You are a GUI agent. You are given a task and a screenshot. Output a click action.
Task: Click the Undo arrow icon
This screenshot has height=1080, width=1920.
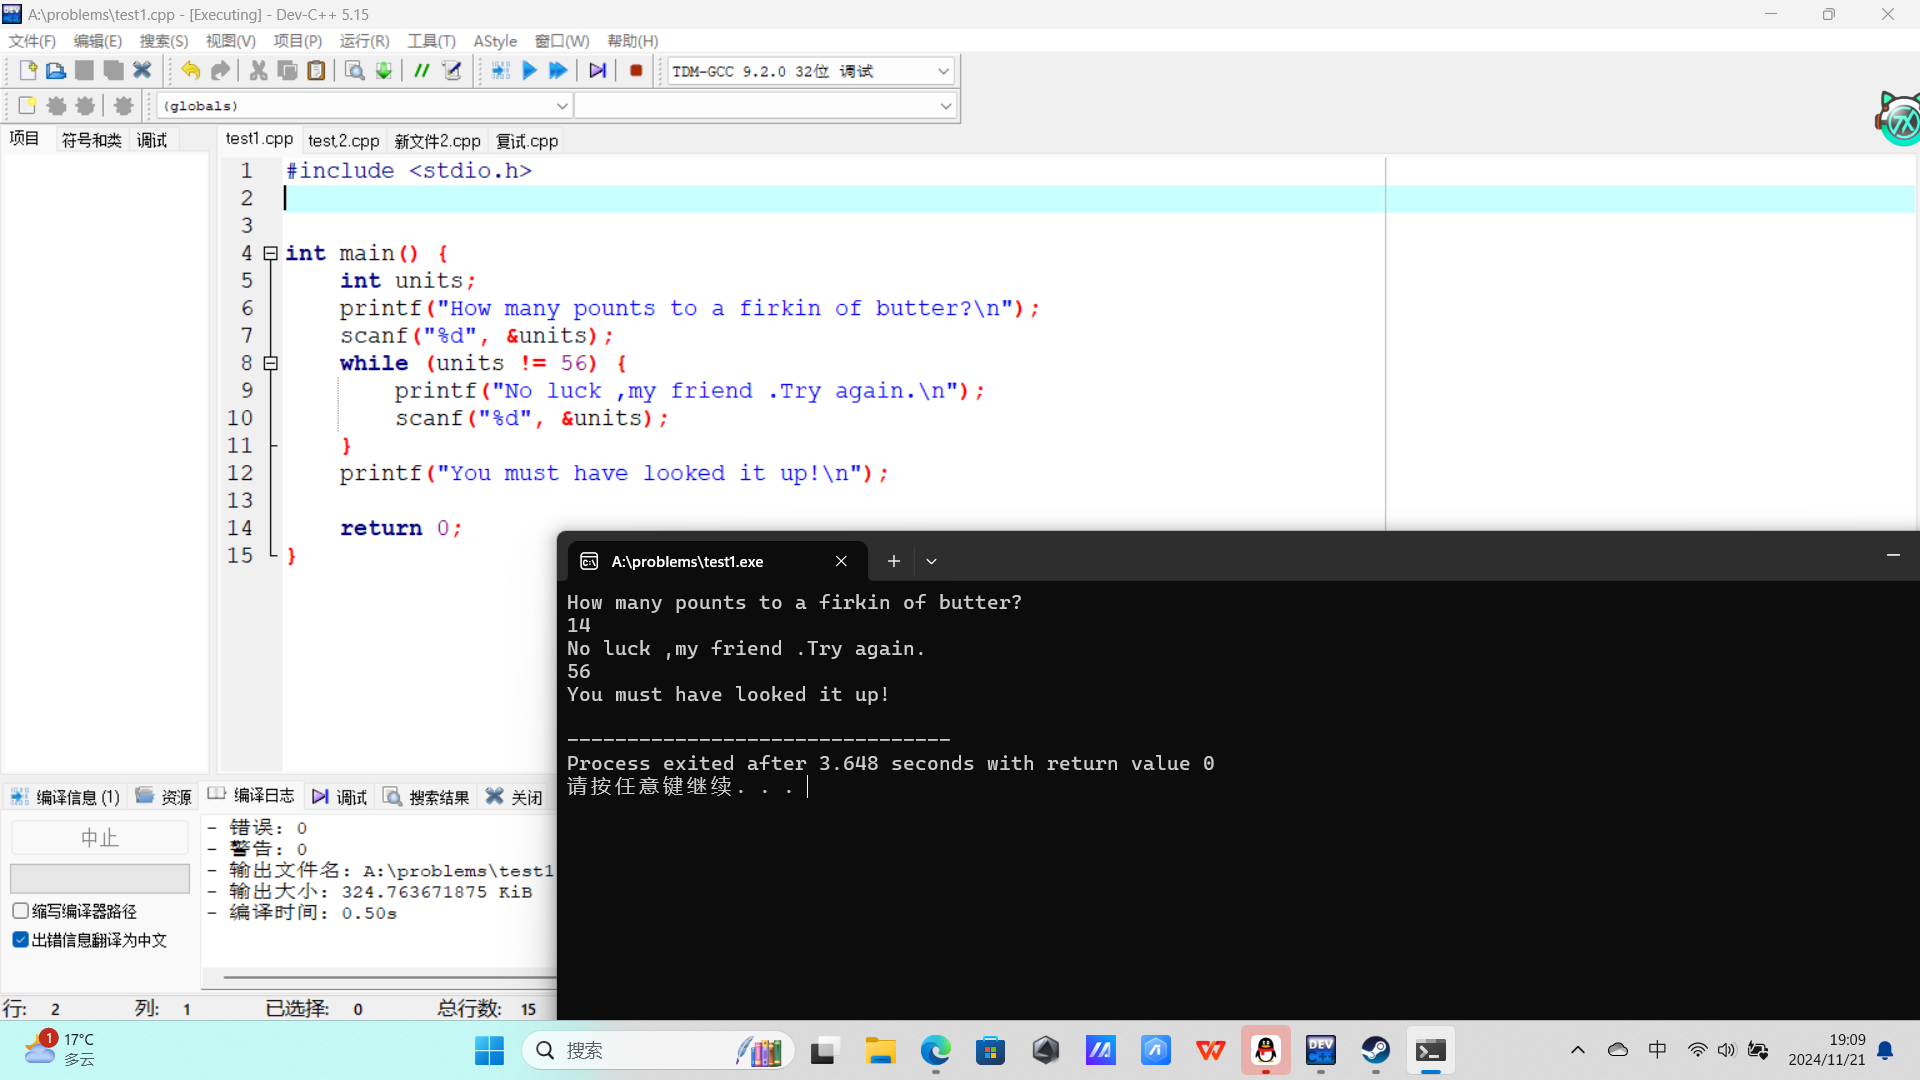pos(190,71)
